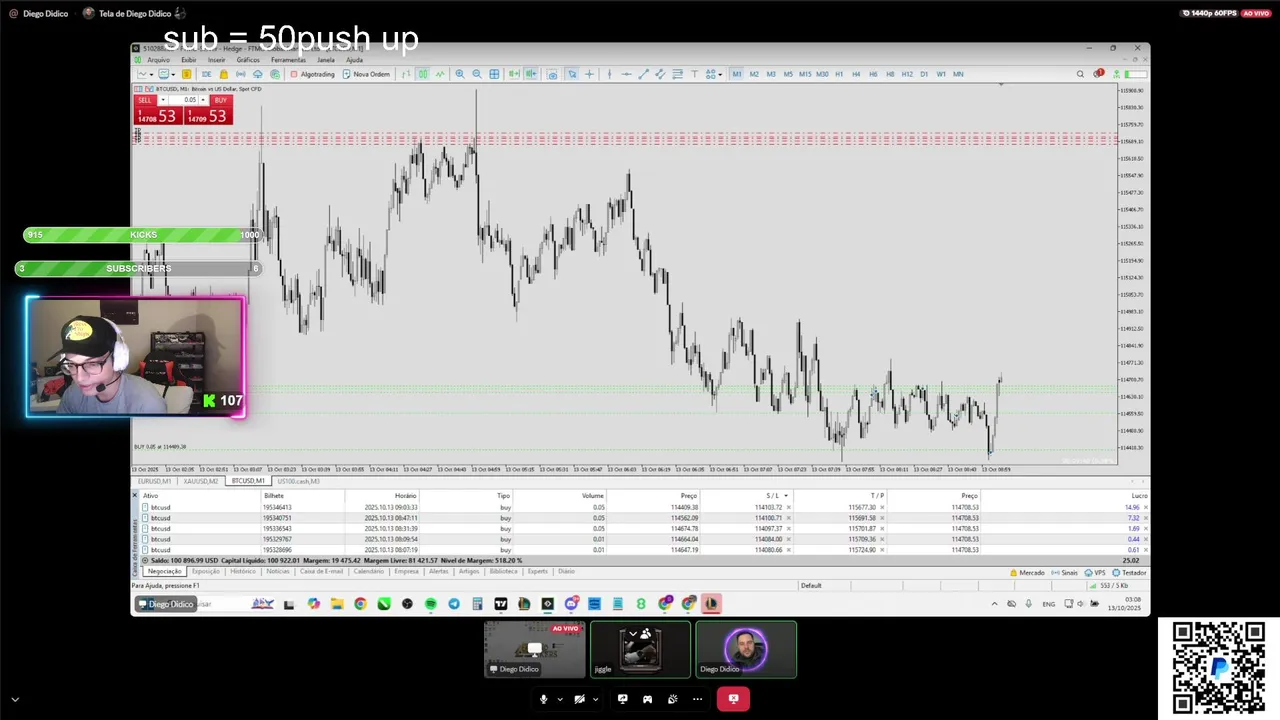
Task: Select the trendline drawing tool
Action: (x=643, y=74)
